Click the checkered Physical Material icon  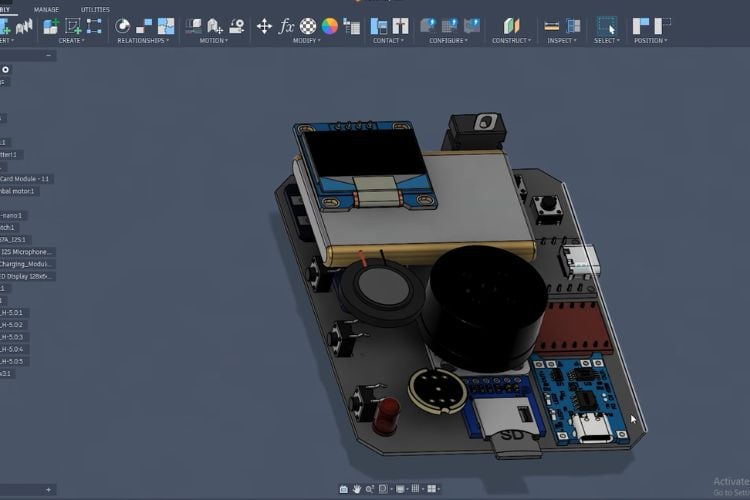point(308,26)
